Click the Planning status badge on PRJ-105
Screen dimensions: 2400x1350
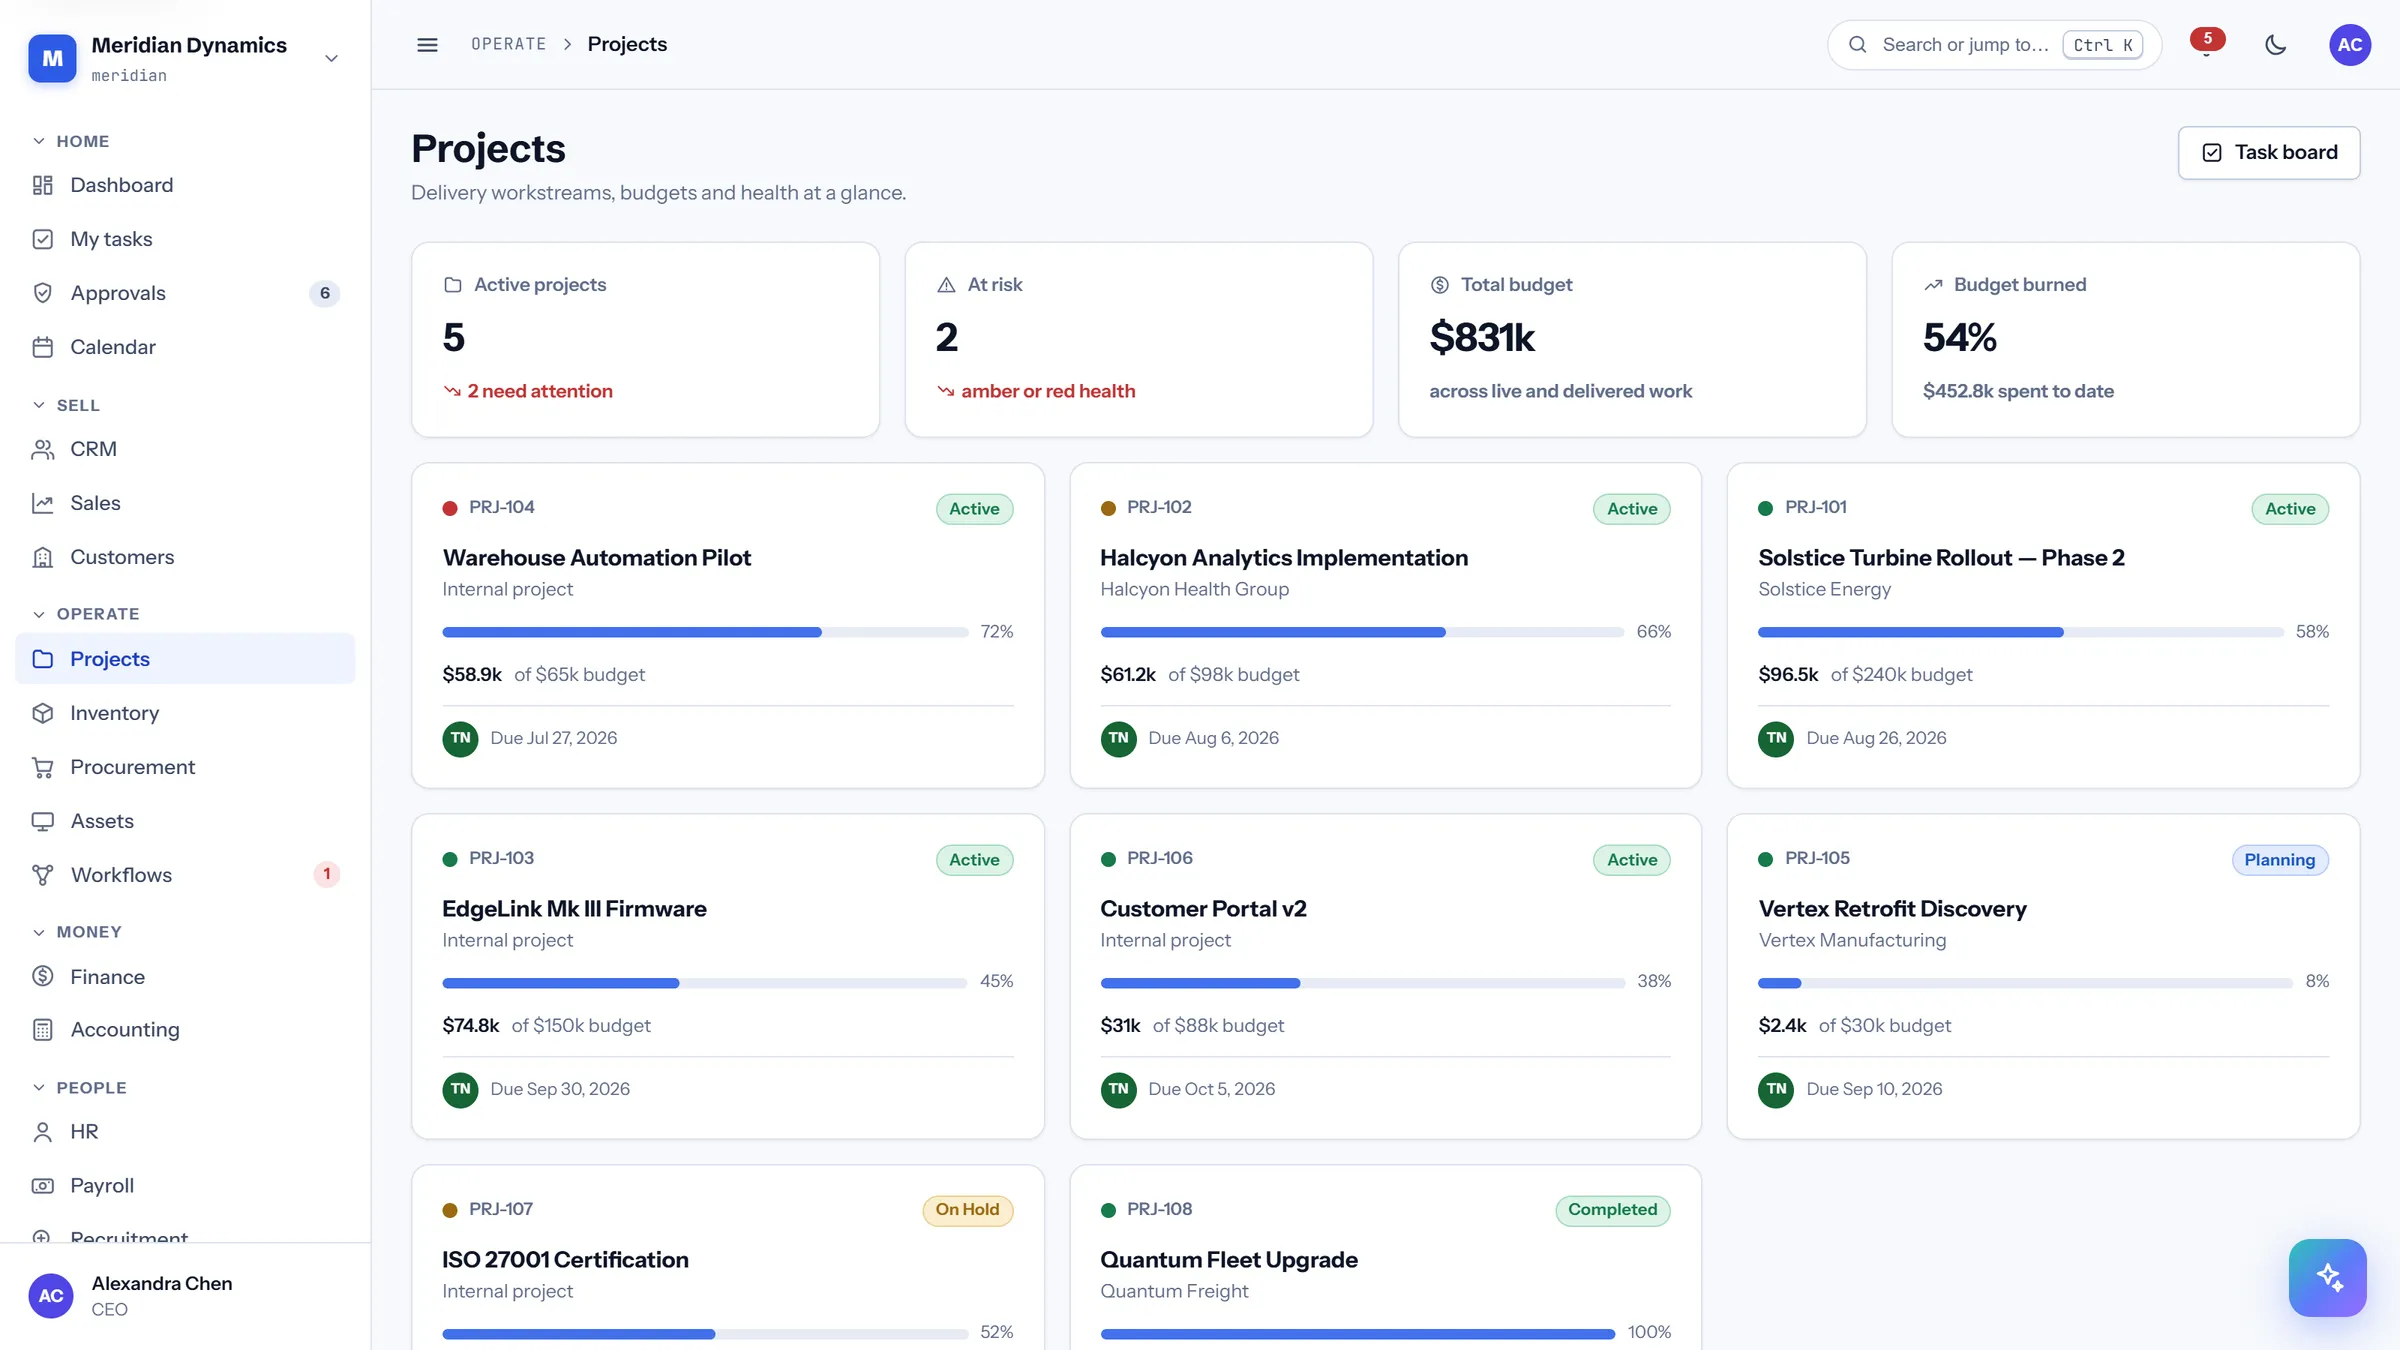pos(2280,860)
